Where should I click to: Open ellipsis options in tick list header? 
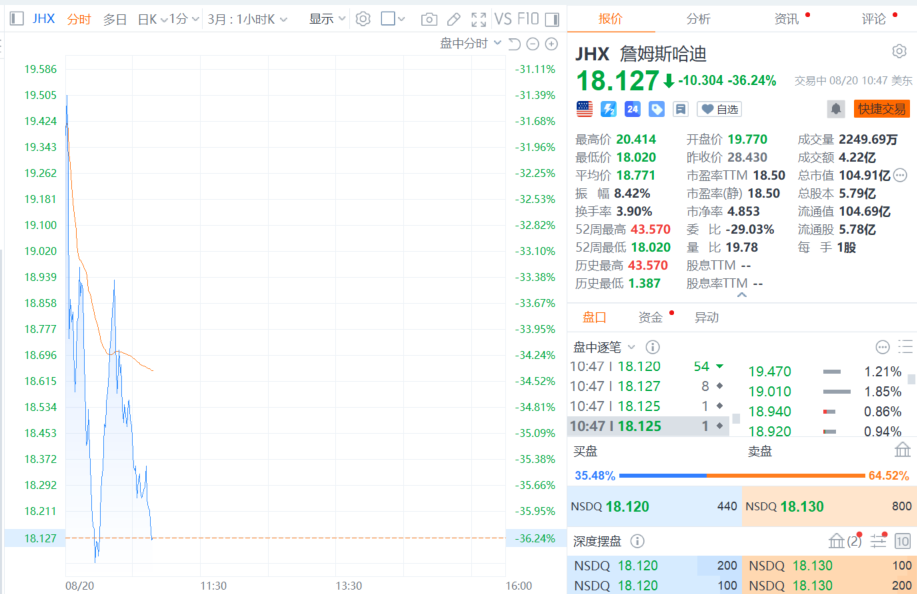pos(882,347)
